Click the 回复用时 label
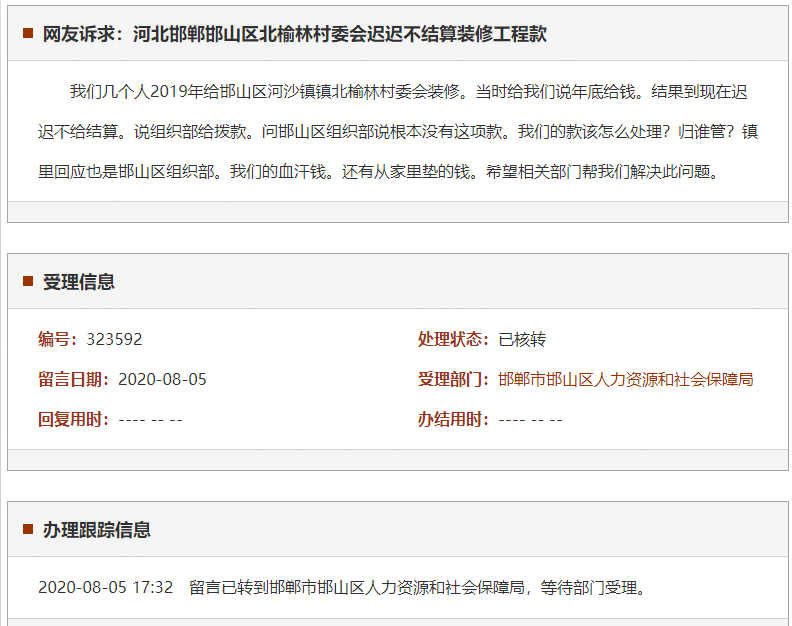Viewport: 792px width, 626px height. (x=74, y=419)
